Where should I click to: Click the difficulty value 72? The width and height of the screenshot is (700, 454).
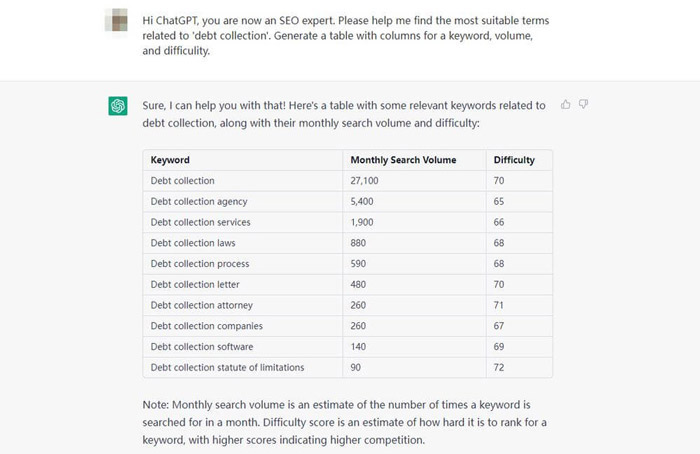(499, 367)
